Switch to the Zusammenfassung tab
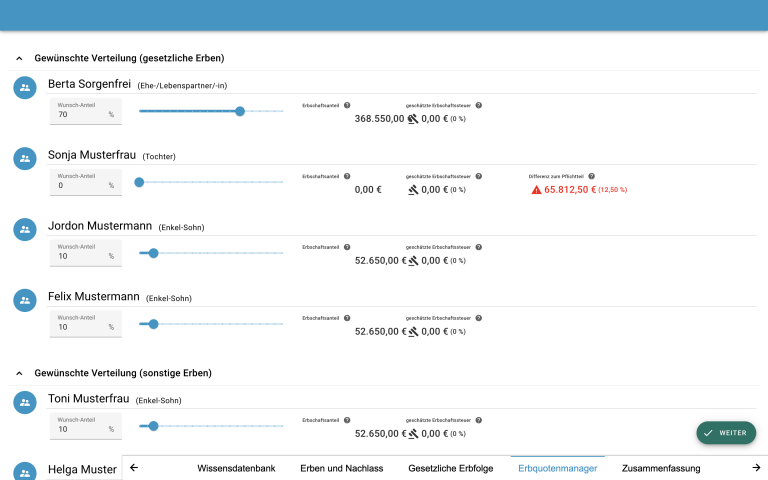Image resolution: width=768 pixels, height=480 pixels. pyautogui.click(x=661, y=468)
